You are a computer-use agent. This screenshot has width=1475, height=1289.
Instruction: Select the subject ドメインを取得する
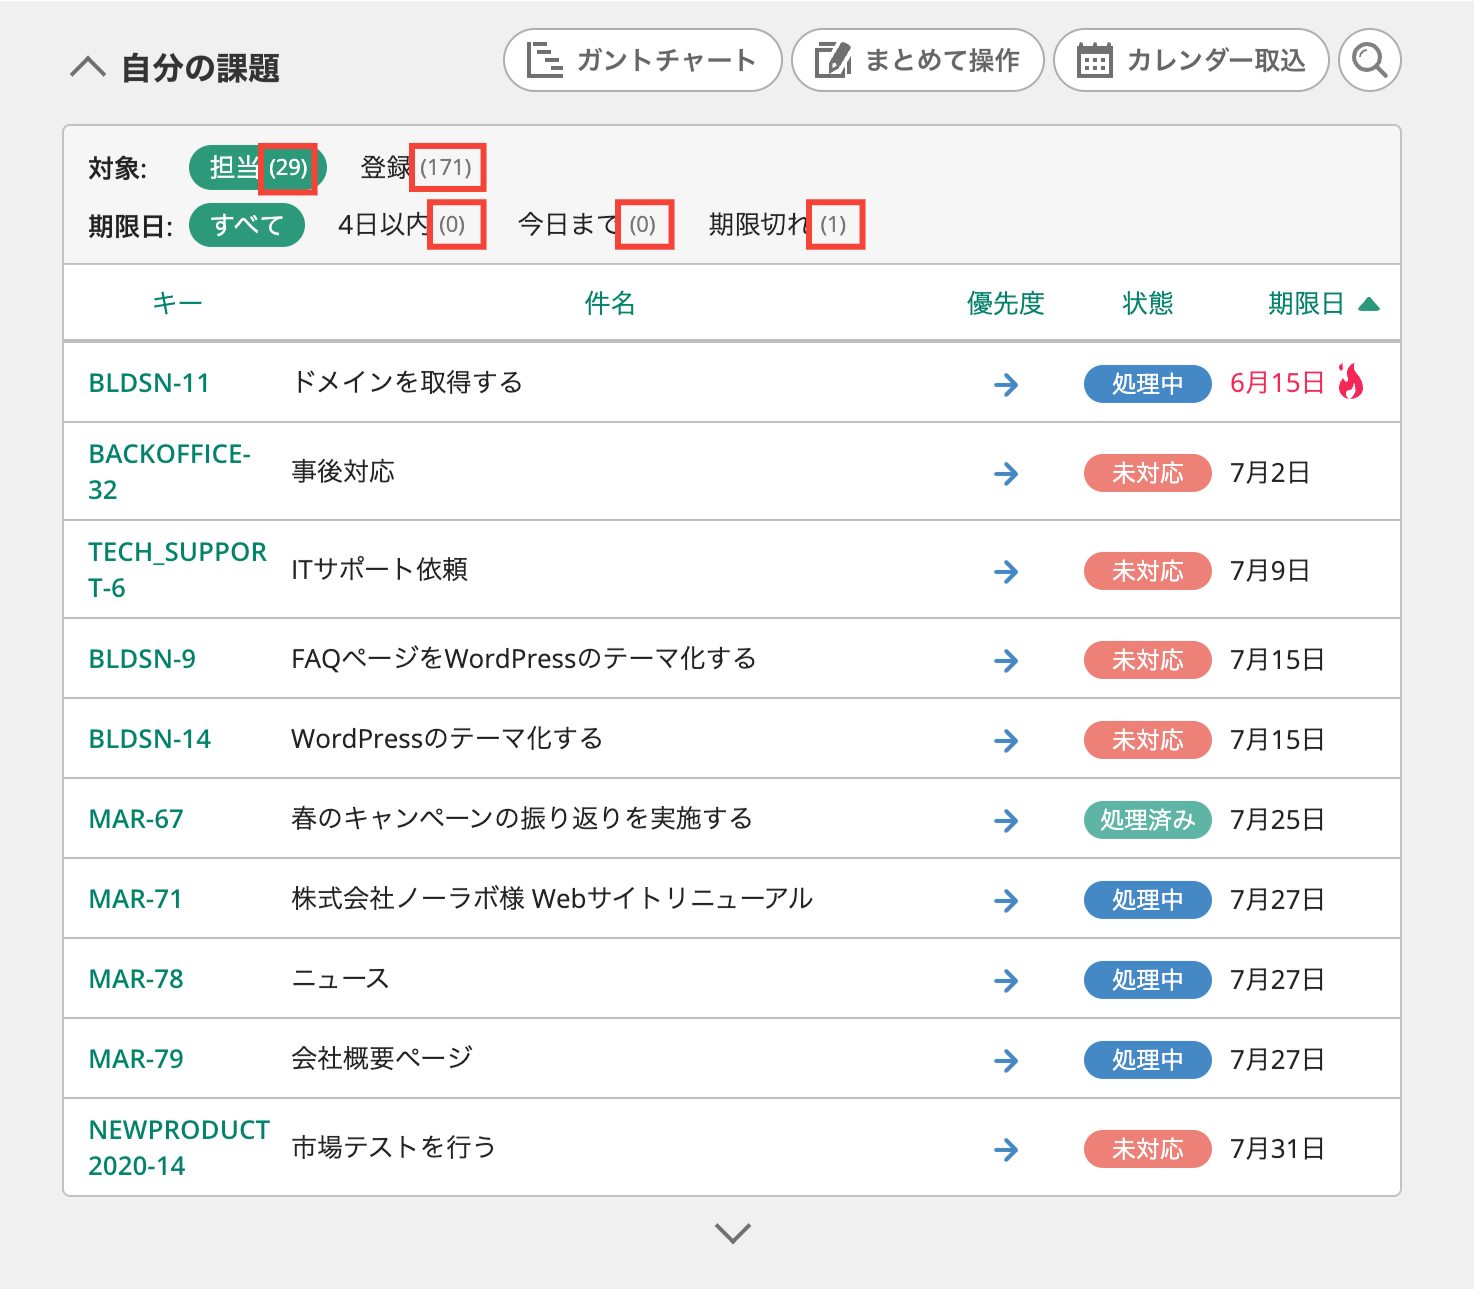[x=407, y=382]
